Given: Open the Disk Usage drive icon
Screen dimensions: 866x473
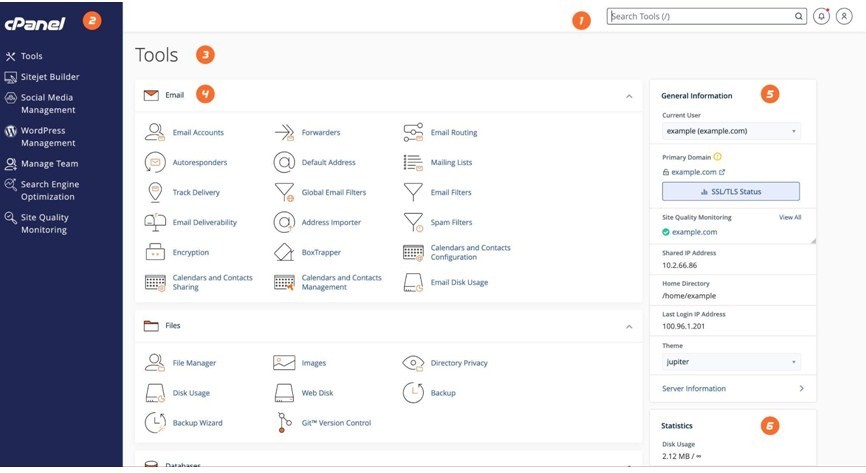Looking at the screenshot, I should 155,393.
